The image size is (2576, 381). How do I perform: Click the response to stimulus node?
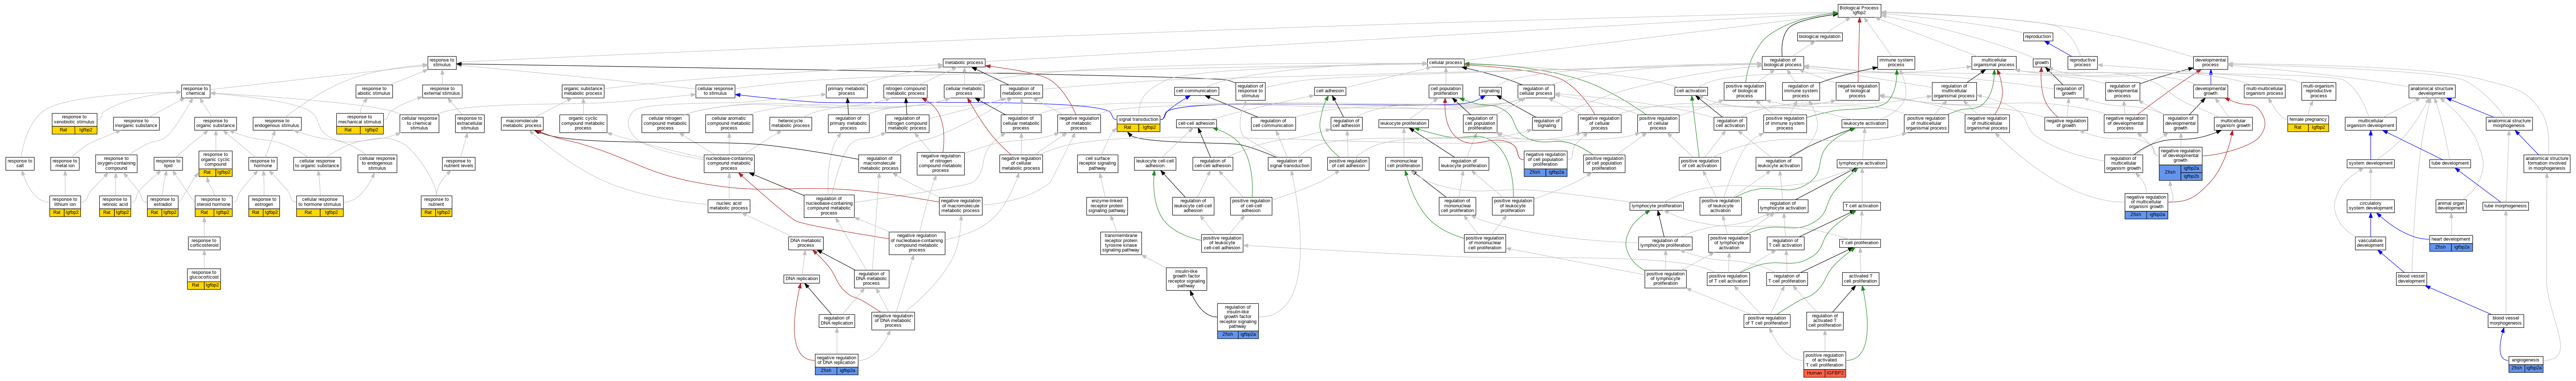click(441, 62)
